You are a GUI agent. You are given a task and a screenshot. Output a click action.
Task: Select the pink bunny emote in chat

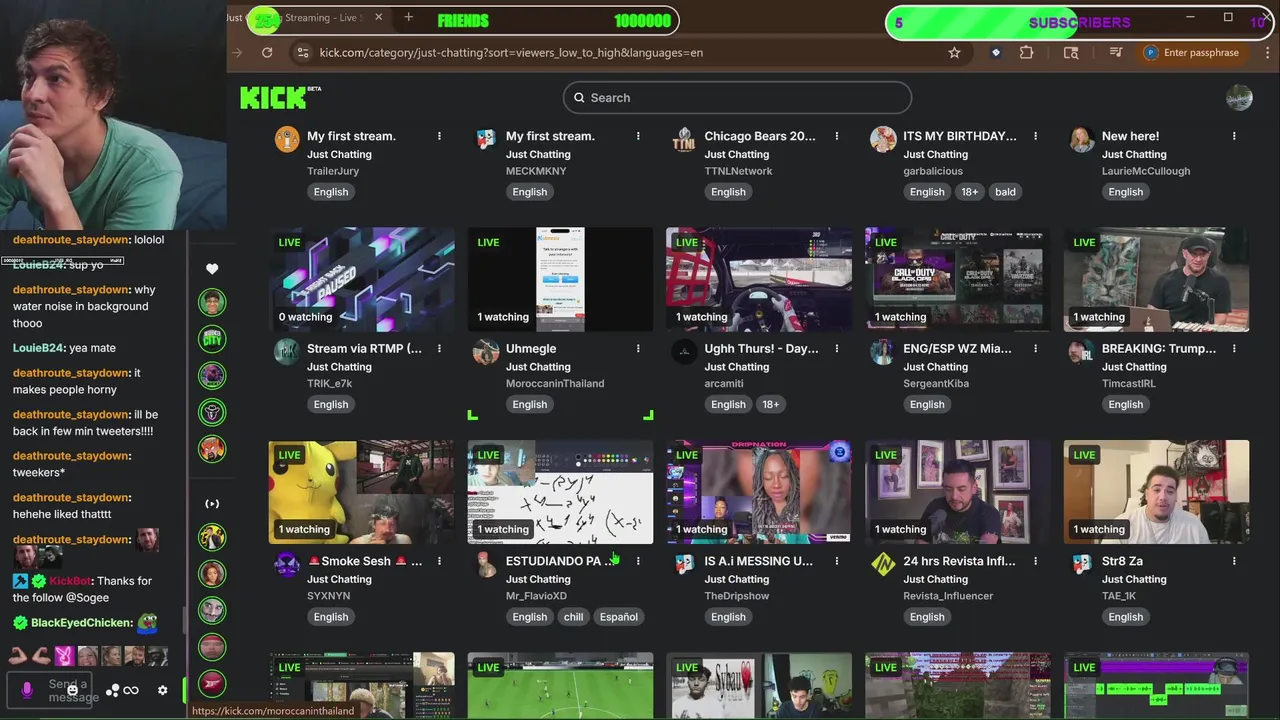coord(64,656)
